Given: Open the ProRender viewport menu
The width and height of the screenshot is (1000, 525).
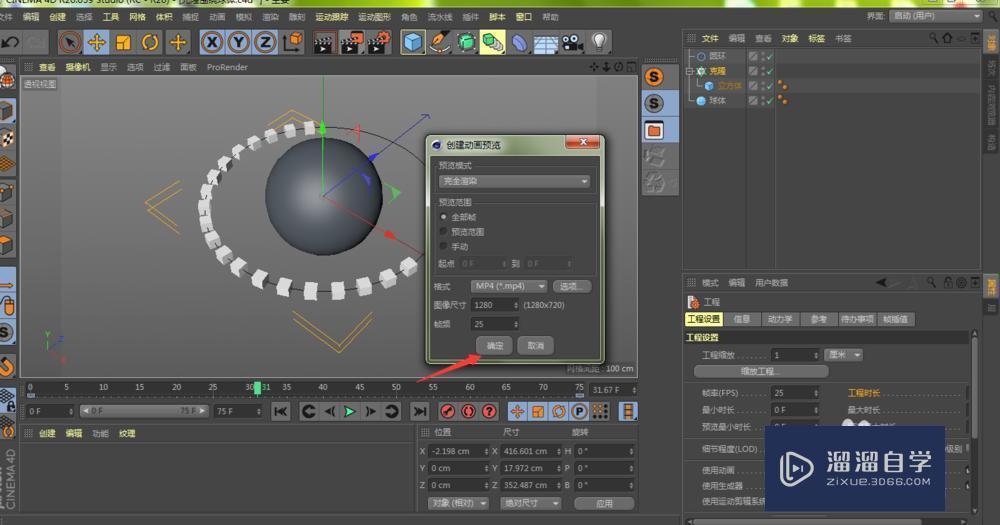Looking at the screenshot, I should pyautogui.click(x=227, y=67).
